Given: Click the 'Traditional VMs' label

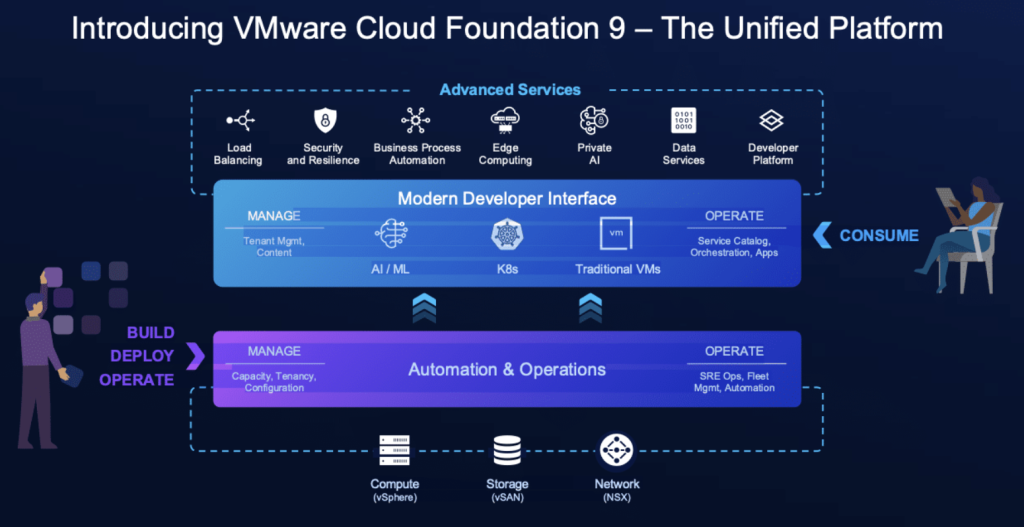Looking at the screenshot, I should pyautogui.click(x=618, y=268).
